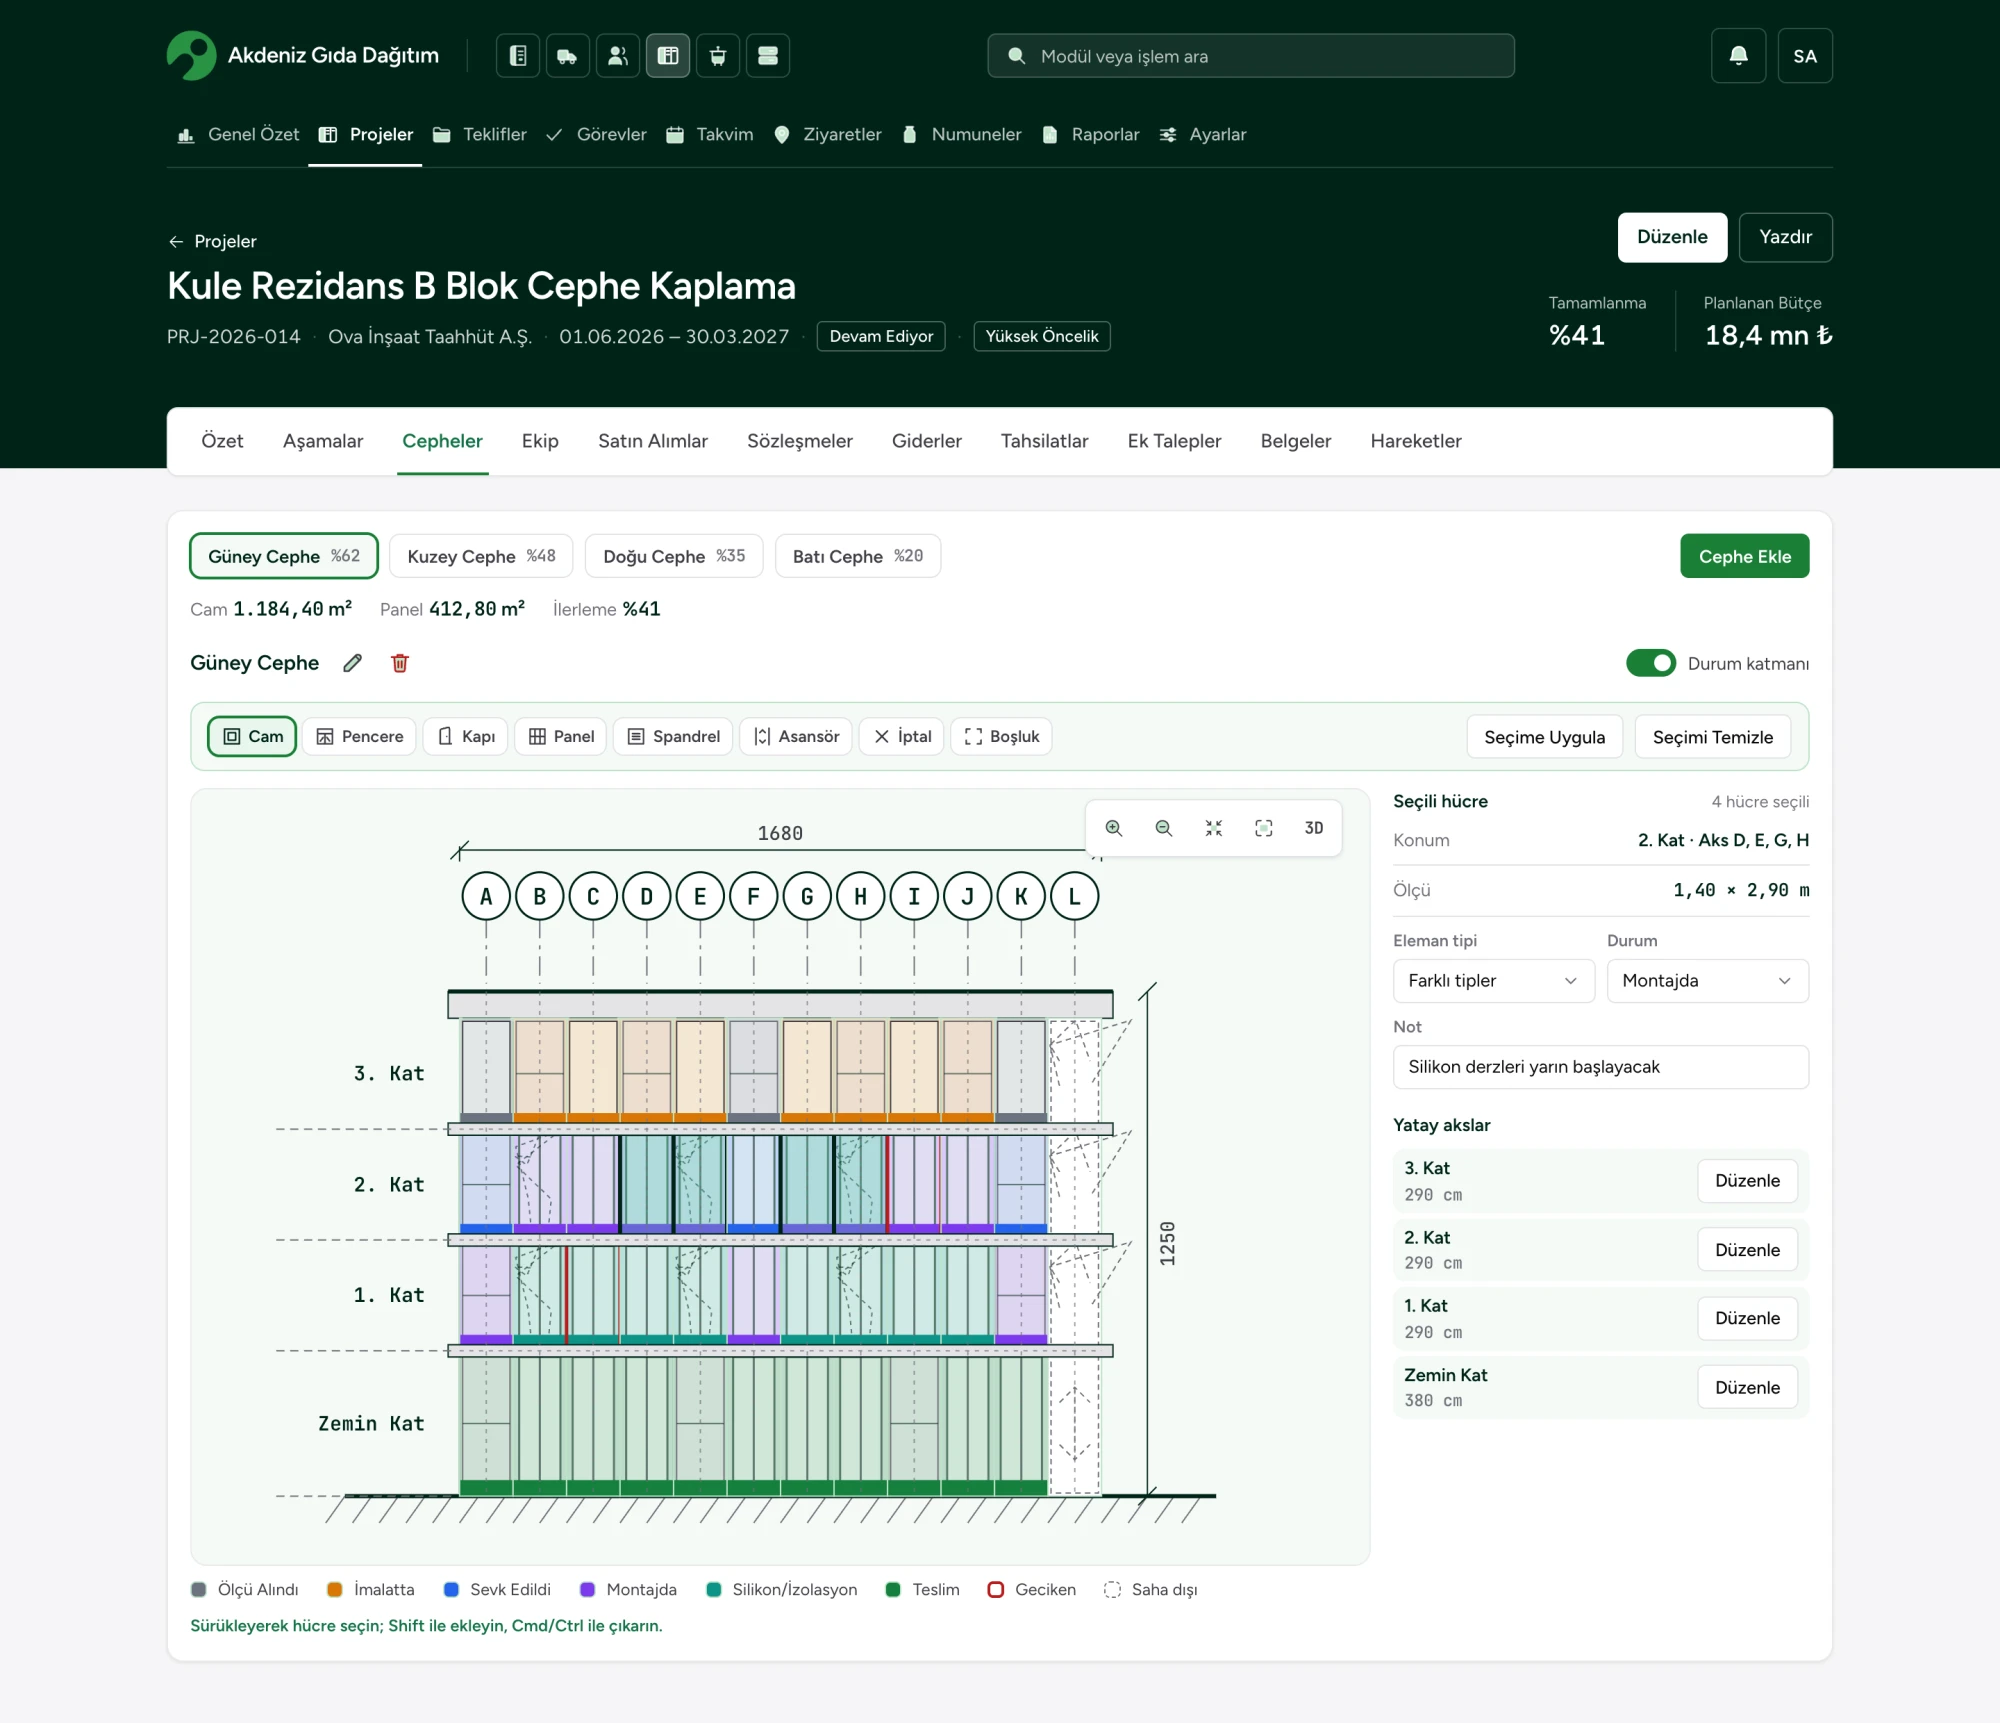Select the Boşluk tool

click(x=1001, y=737)
